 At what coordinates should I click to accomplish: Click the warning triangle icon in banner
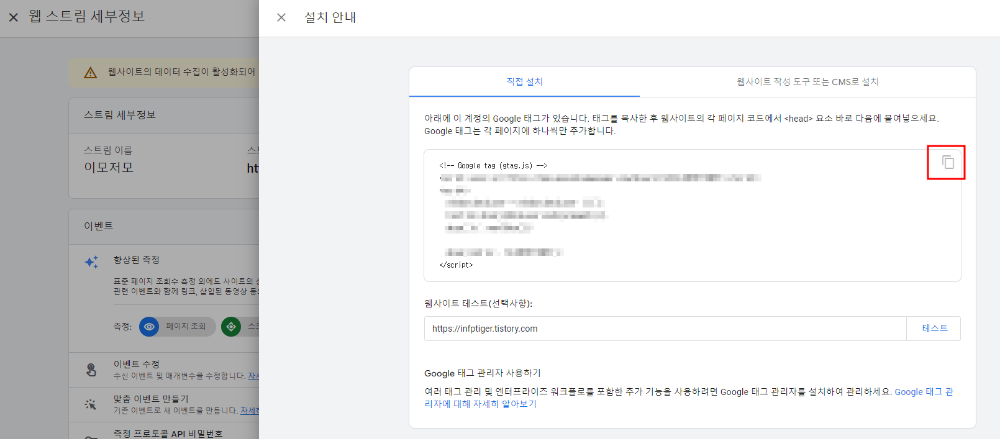tap(91, 73)
